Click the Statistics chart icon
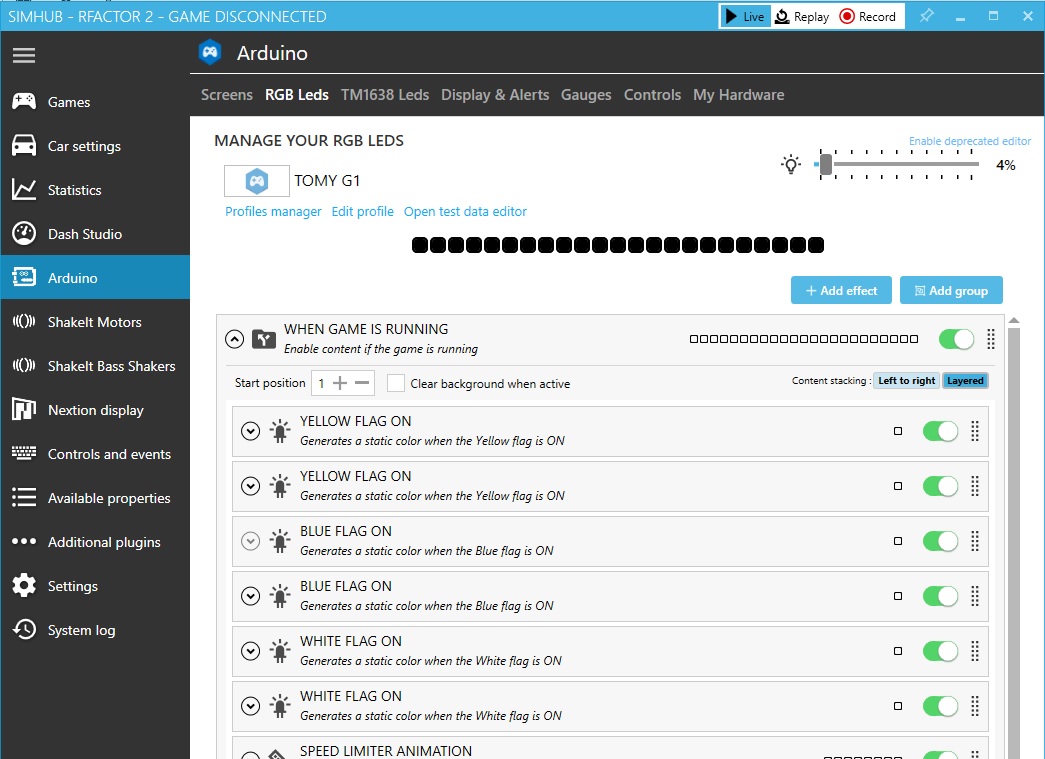This screenshot has height=759, width=1045. click(x=24, y=189)
